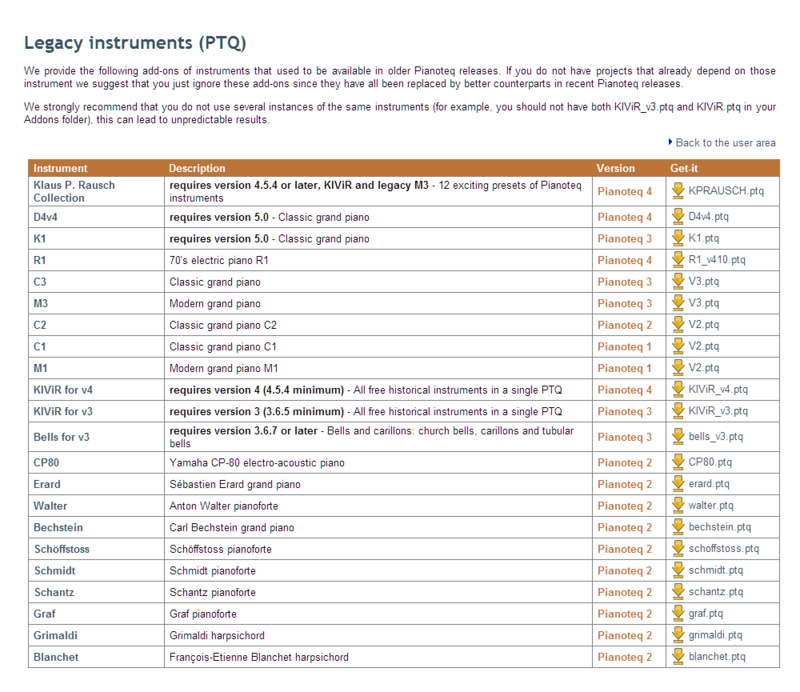Click download arrow icon for K1.ptq
The height and width of the screenshot is (692, 800).
678,238
